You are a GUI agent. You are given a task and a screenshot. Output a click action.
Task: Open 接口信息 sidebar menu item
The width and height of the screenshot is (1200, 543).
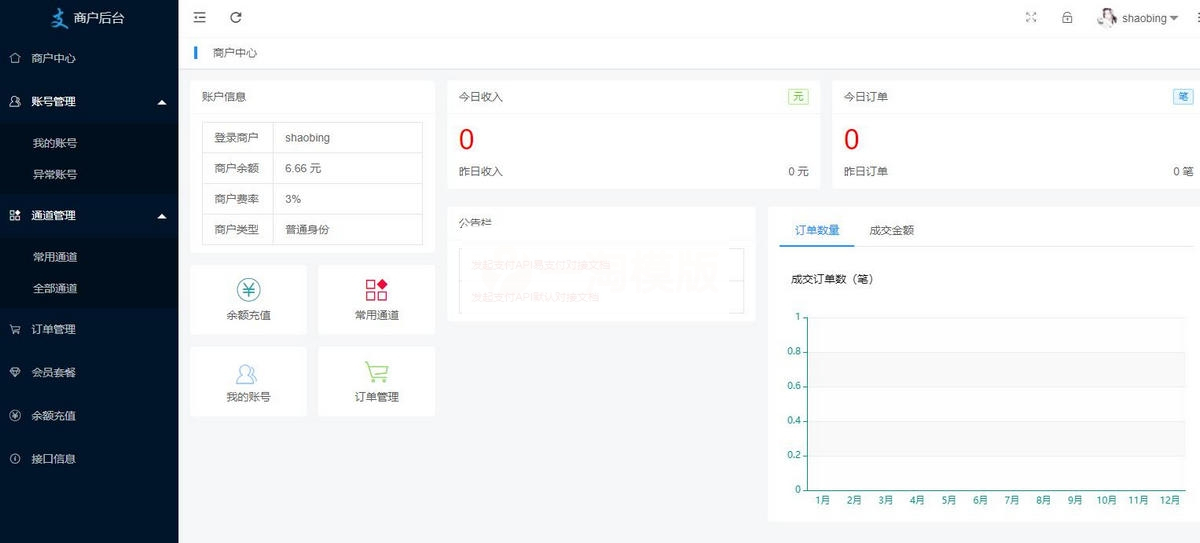[x=53, y=459]
